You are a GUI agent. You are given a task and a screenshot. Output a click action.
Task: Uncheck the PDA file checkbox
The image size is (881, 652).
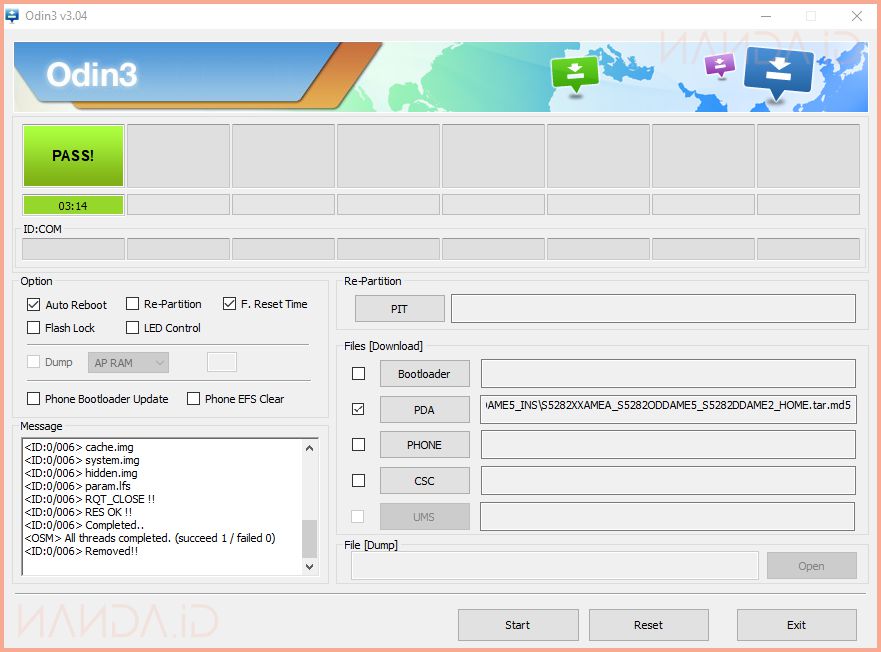pos(359,409)
